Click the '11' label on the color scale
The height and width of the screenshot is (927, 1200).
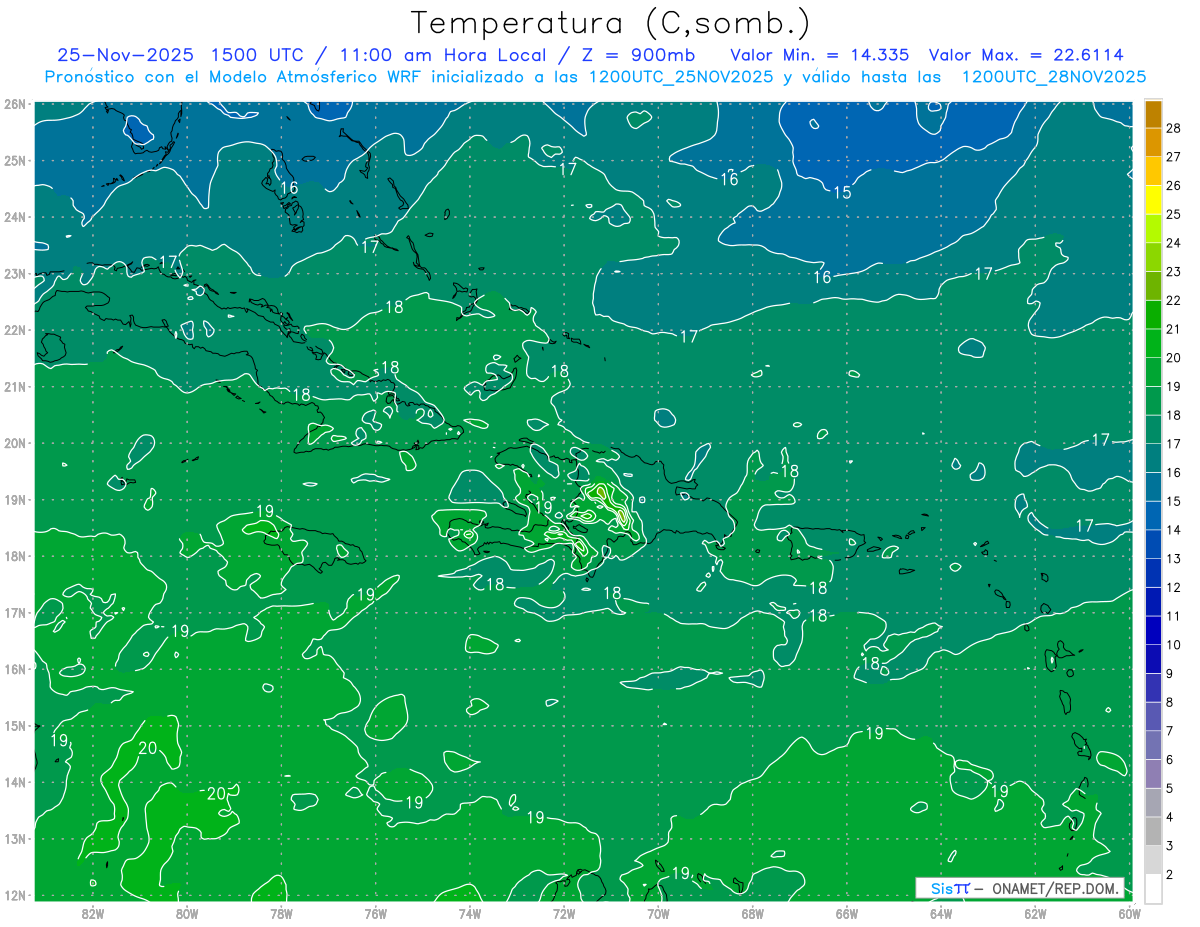point(1173,616)
